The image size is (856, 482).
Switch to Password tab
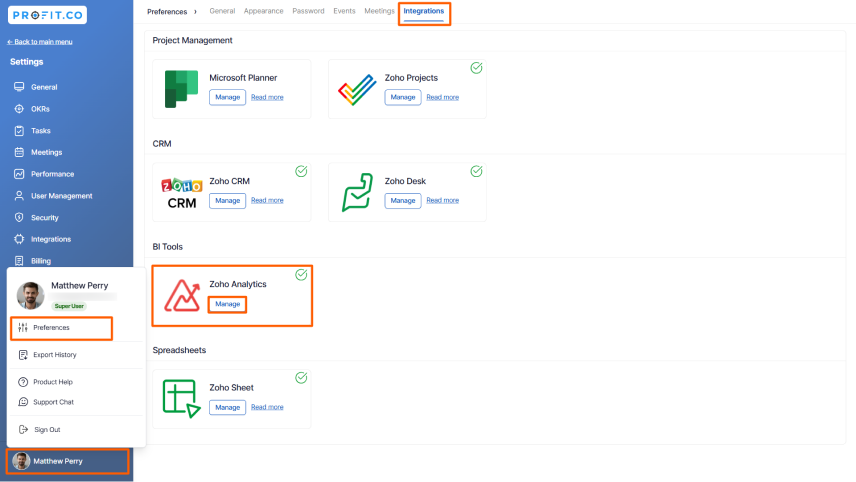(308, 11)
